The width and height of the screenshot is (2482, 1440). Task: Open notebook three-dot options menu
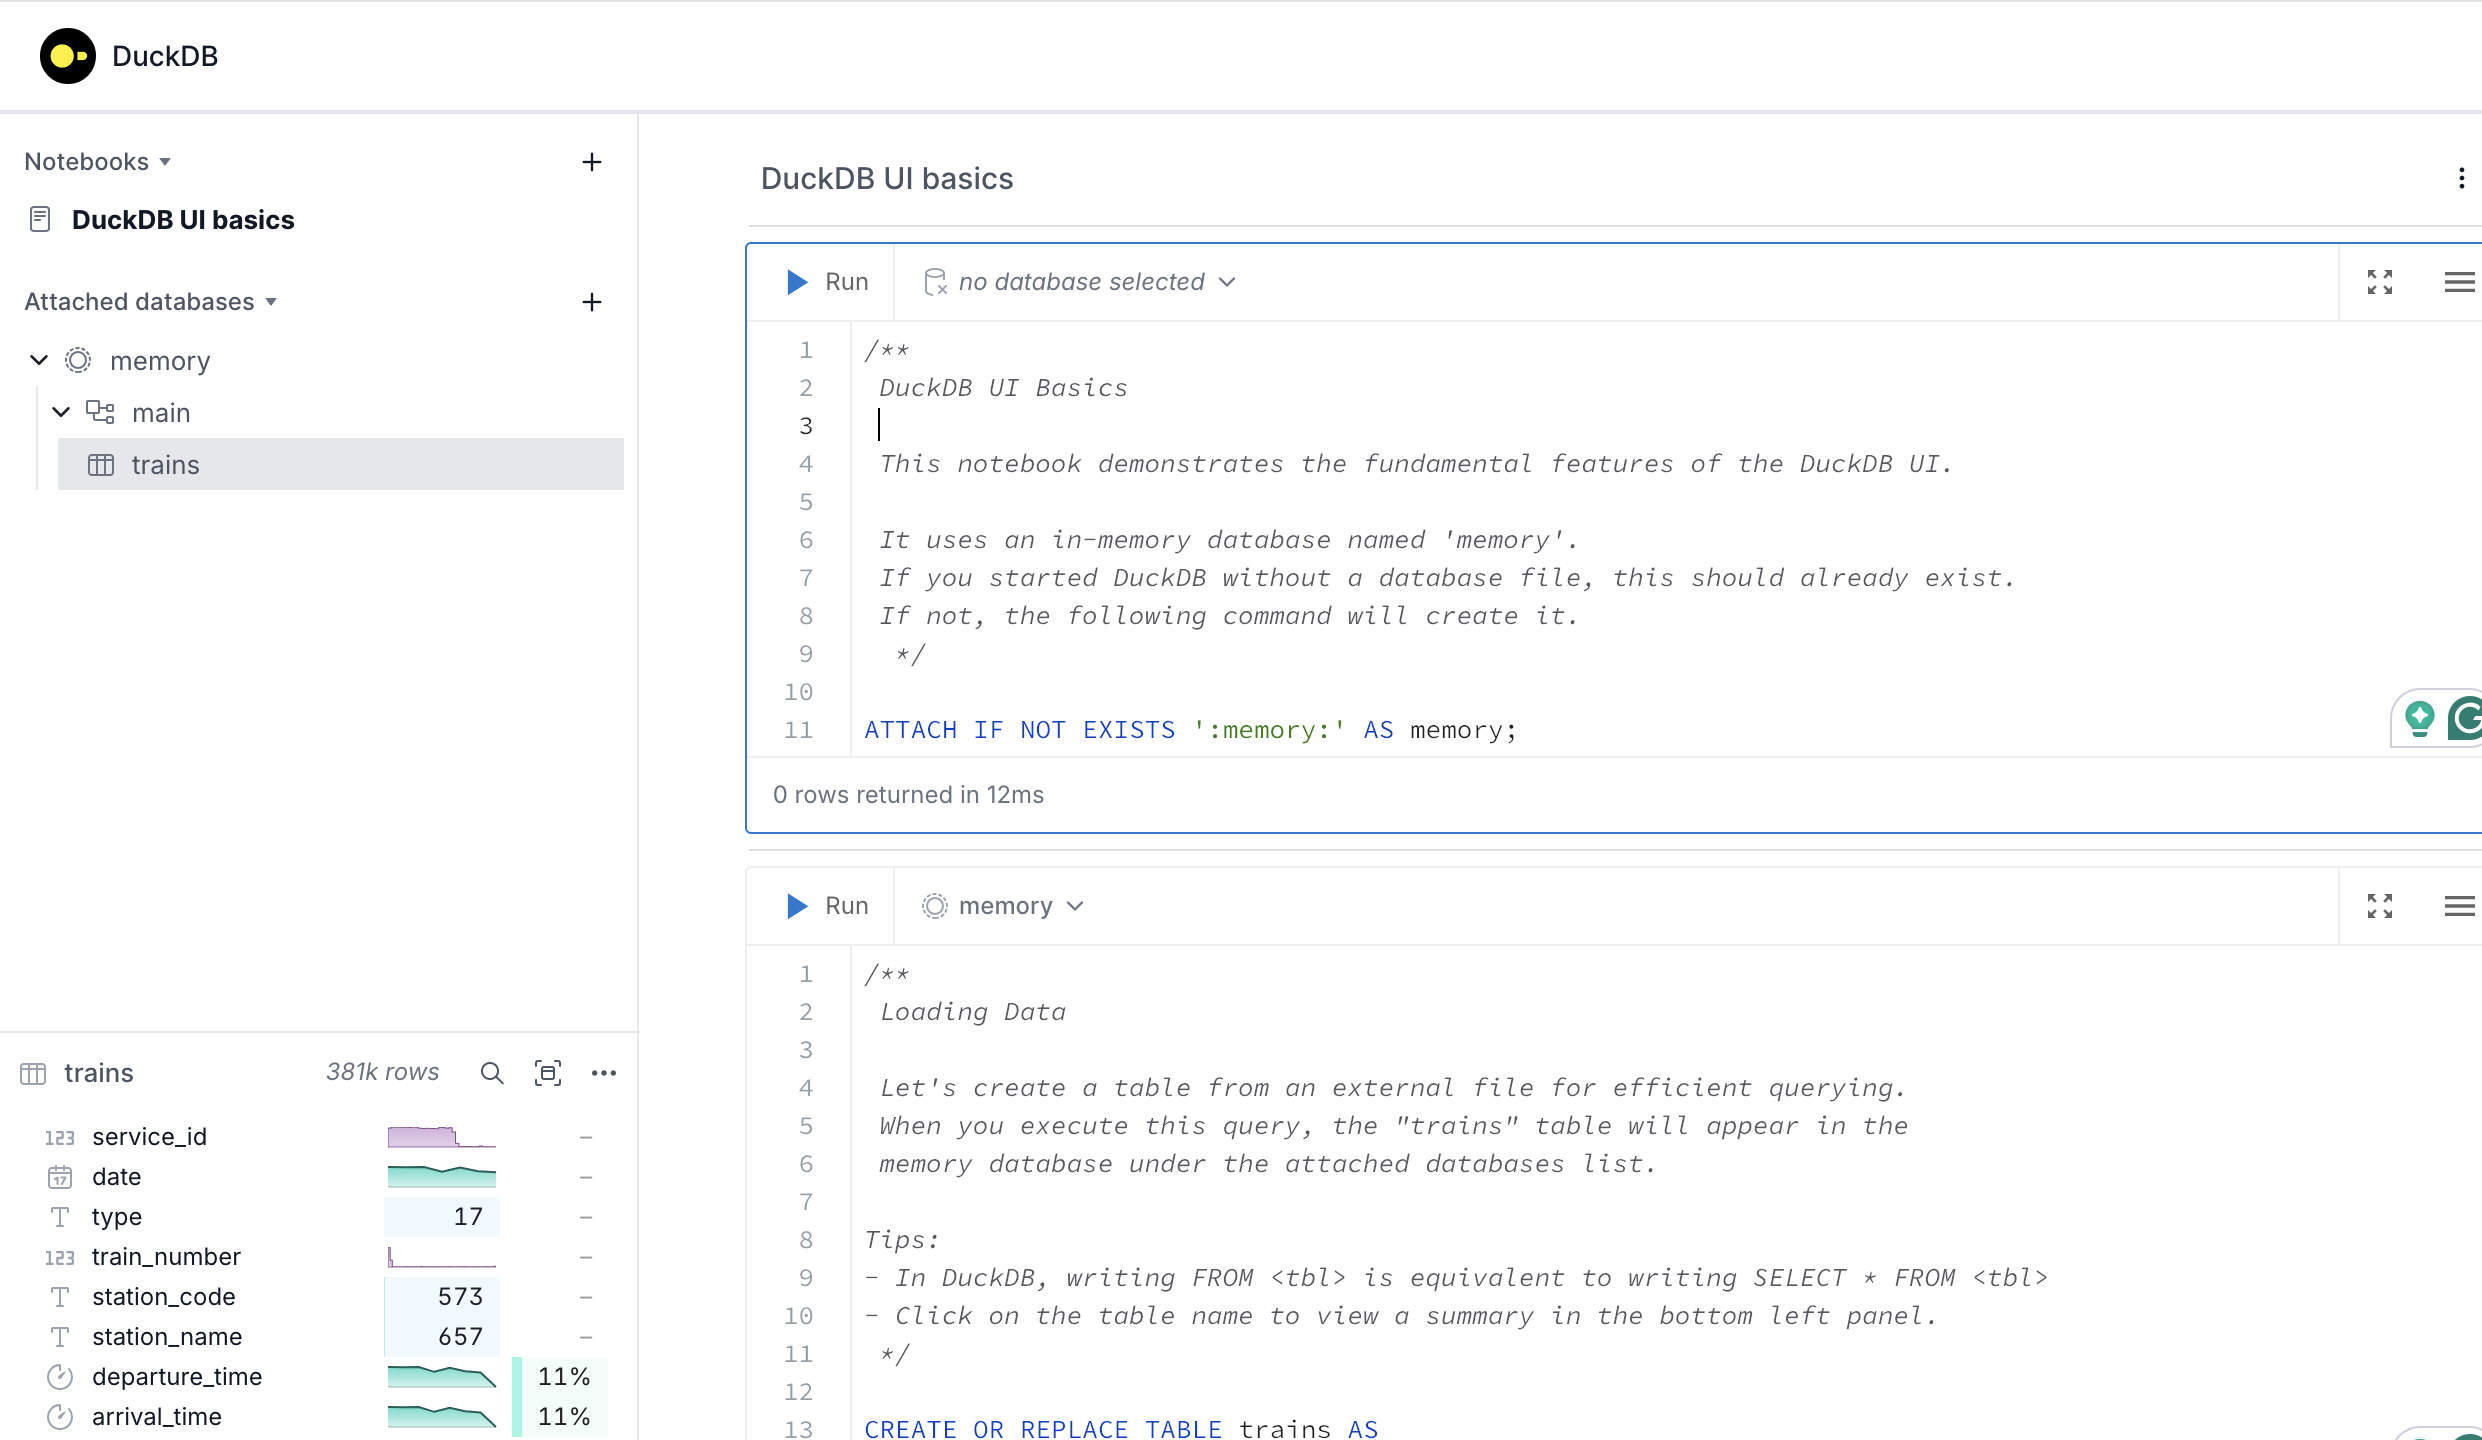coord(2460,178)
